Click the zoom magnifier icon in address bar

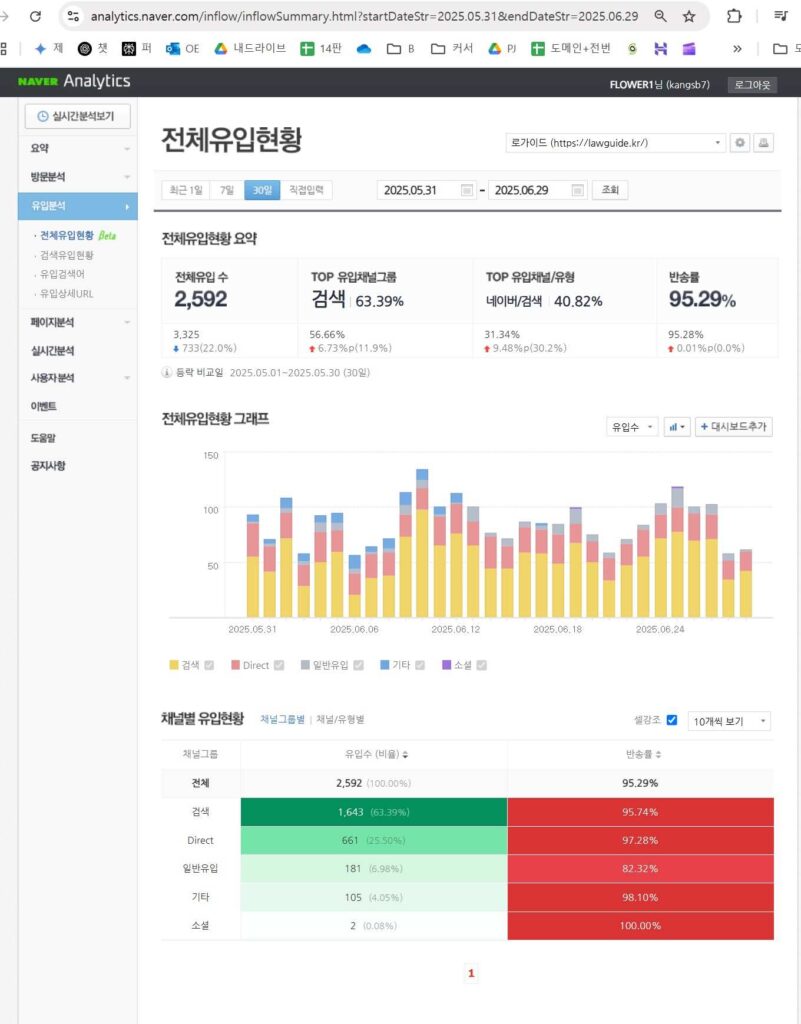[x=661, y=16]
